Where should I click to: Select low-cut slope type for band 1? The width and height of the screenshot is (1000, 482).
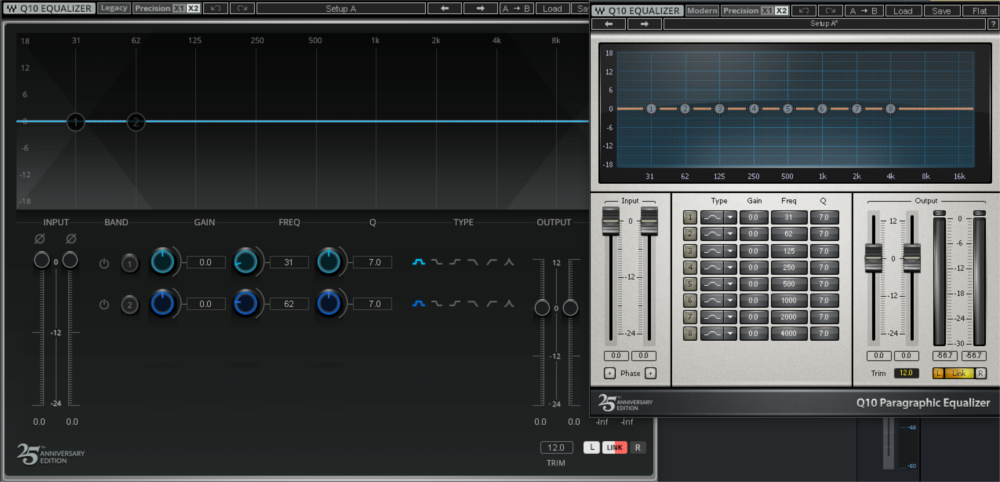click(x=491, y=261)
